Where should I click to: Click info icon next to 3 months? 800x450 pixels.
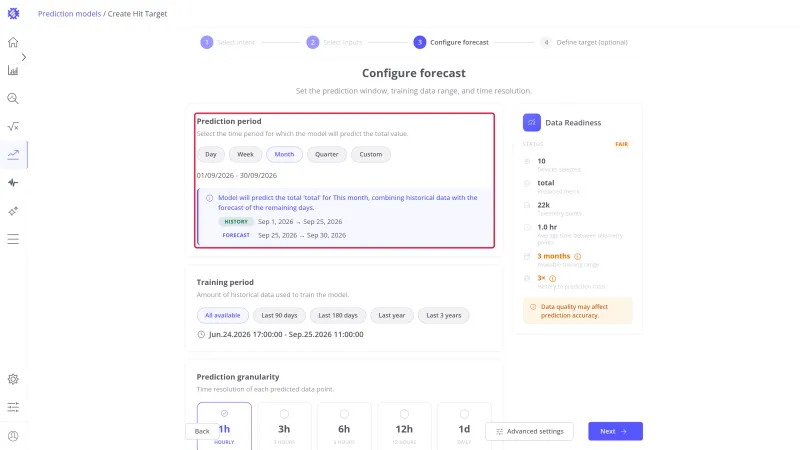(x=578, y=257)
